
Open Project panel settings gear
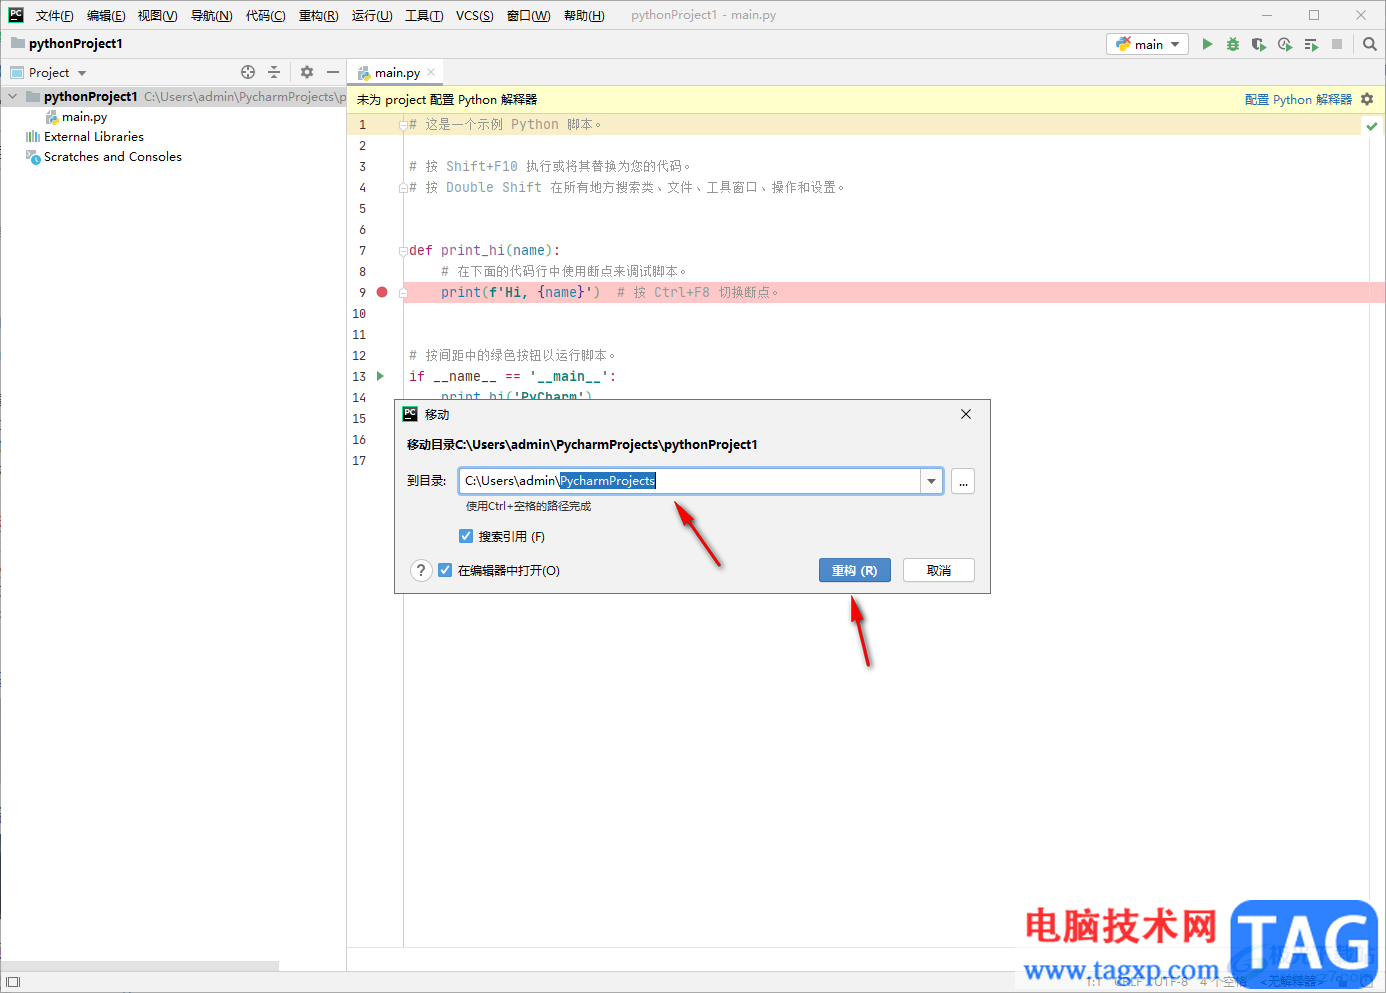[307, 72]
